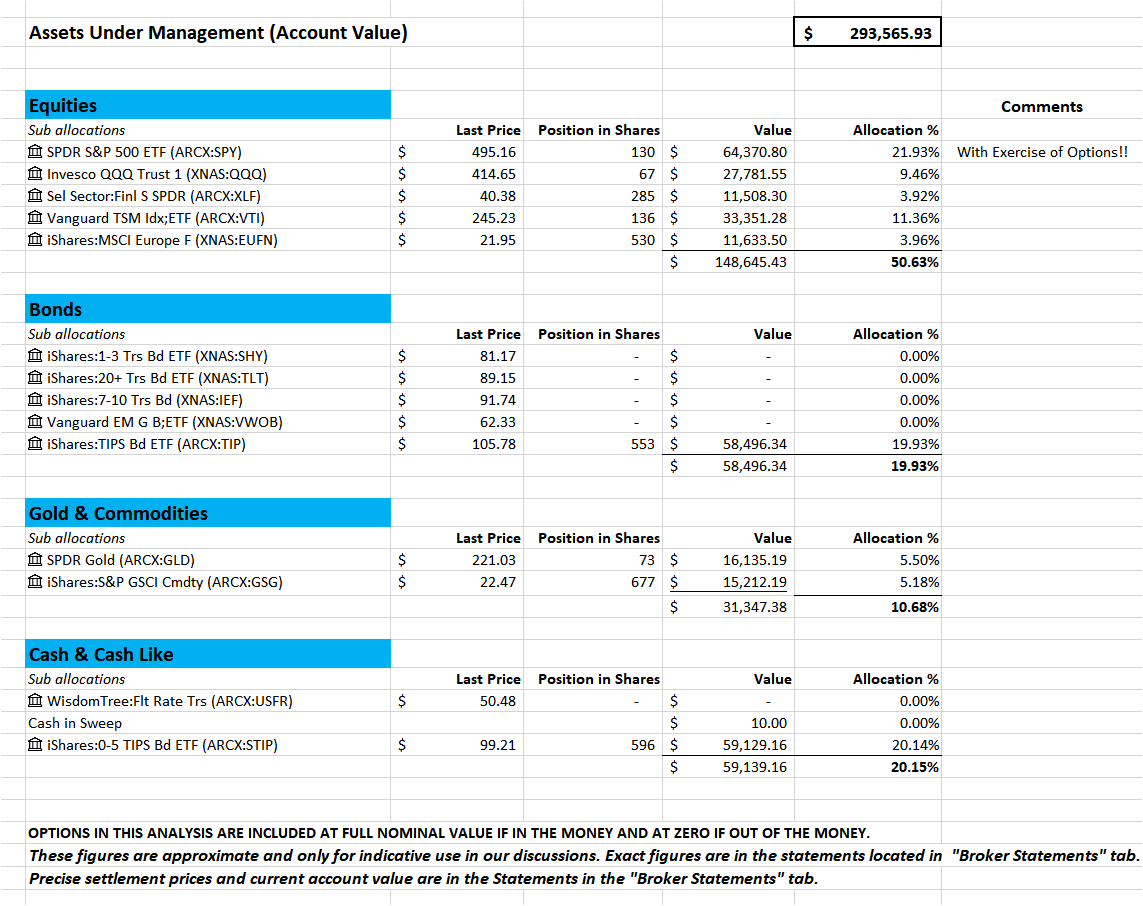Viewport: 1143px width, 906px height.
Task: Select 'Position in Shares' header under Bonds
Action: click(599, 335)
